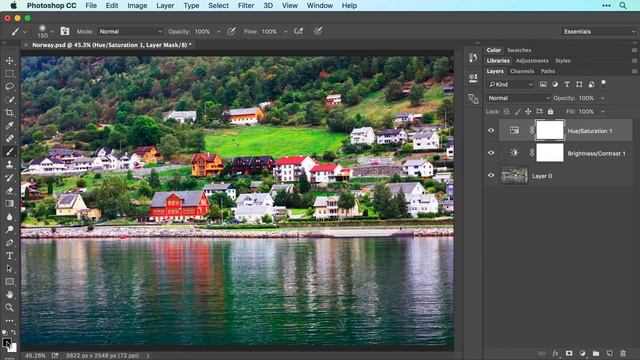
Task: Open the layer Fill dropdown arrow
Action: pyautogui.click(x=603, y=111)
